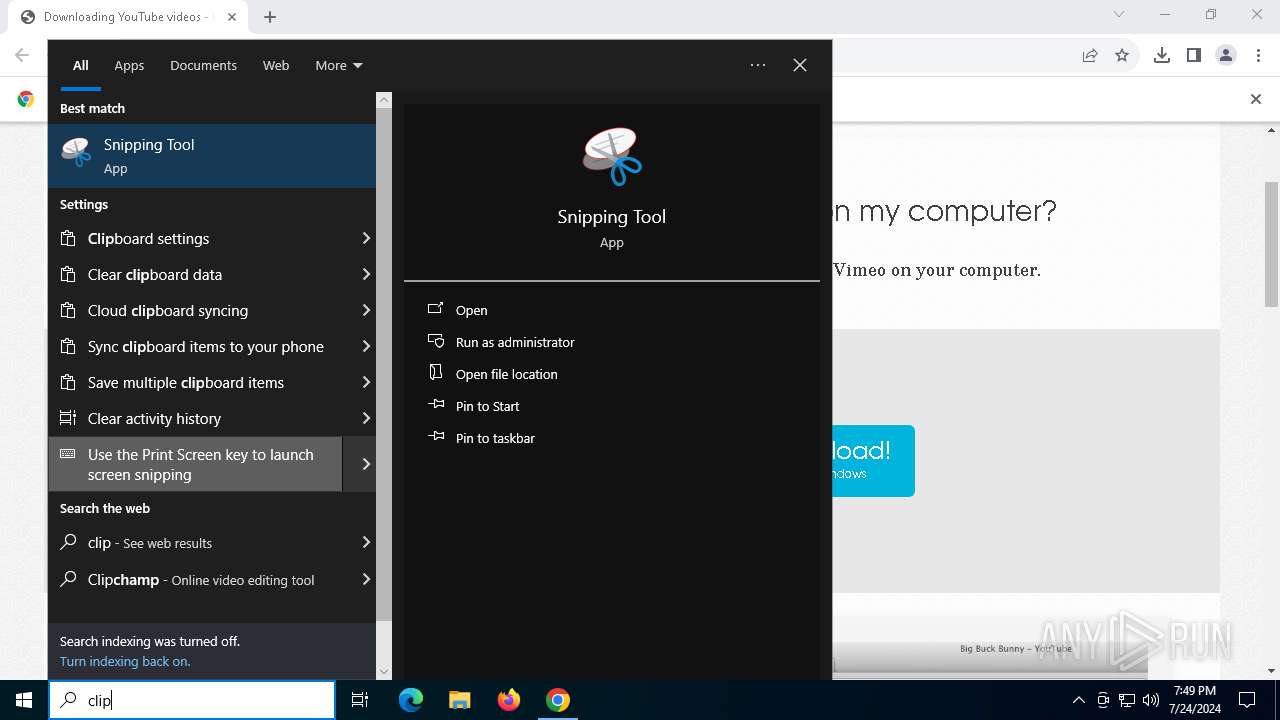Click the Clear activity history icon
Screen dimensions: 1280x720
point(68,418)
